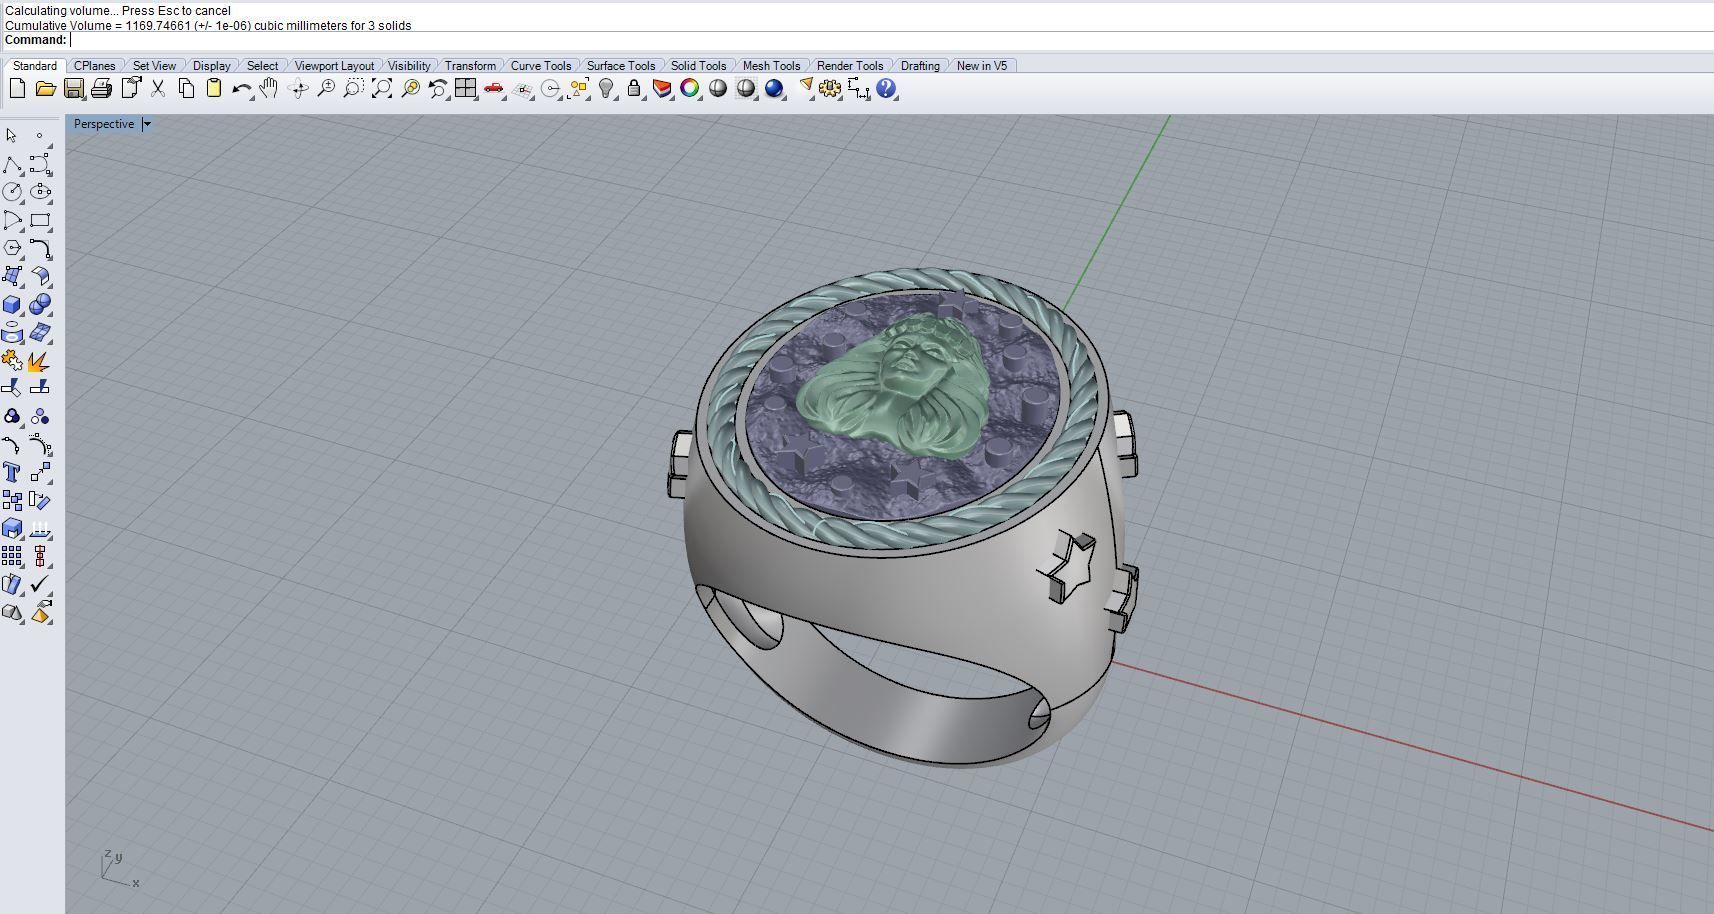The width and height of the screenshot is (1714, 914).
Task: Select the Rotate View tool
Action: point(298,89)
